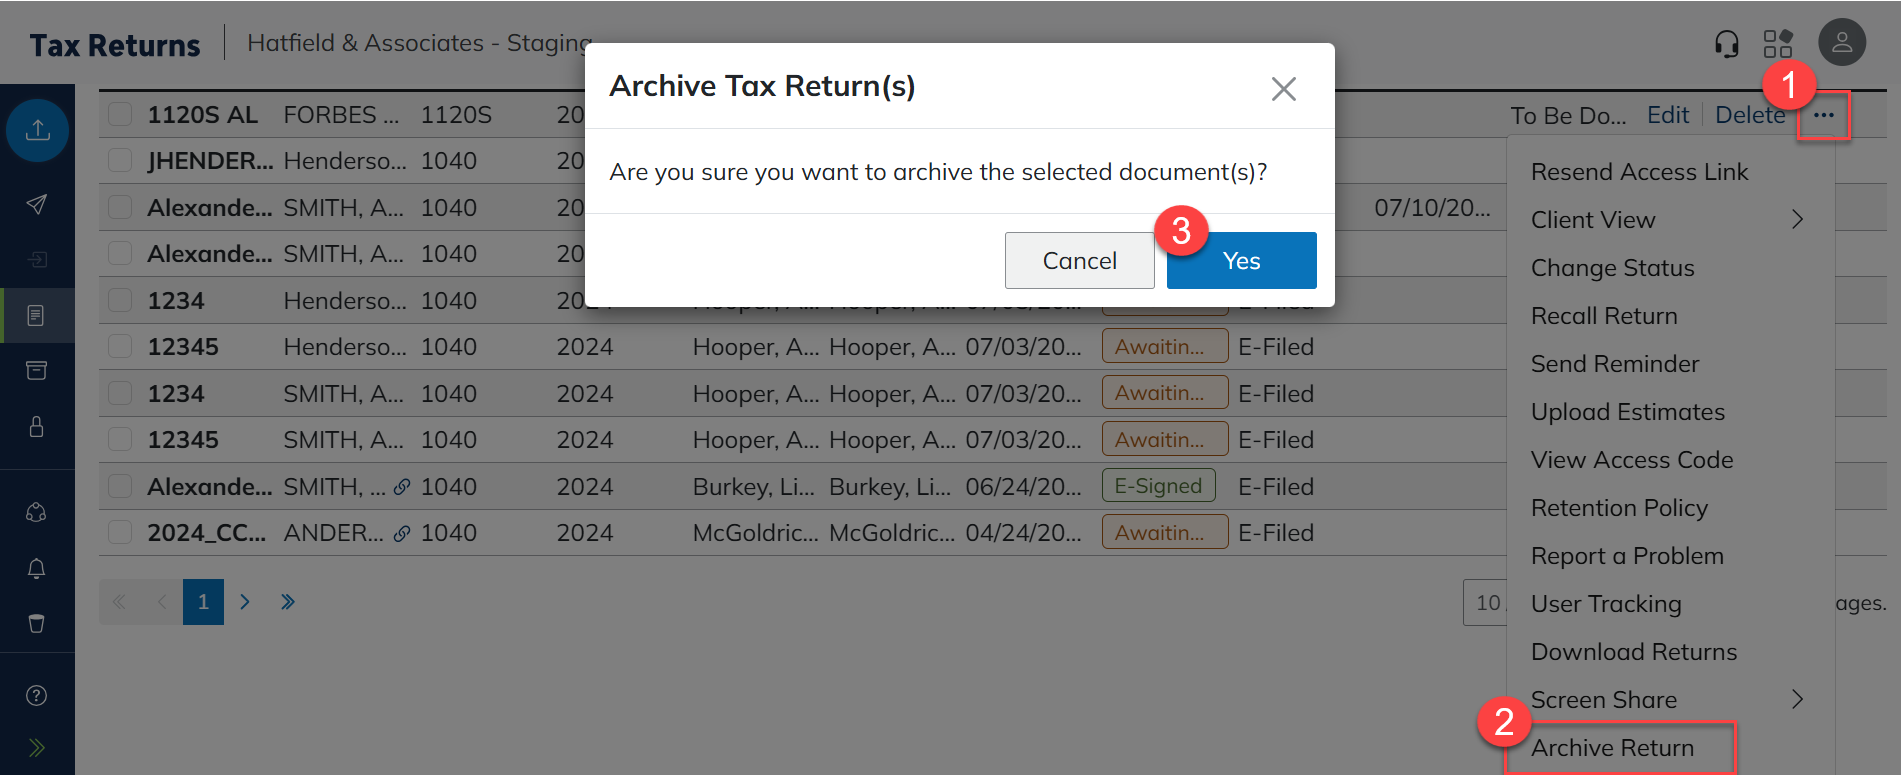1901x775 pixels.
Task: Expand the Client View submenu
Action: [1796, 220]
